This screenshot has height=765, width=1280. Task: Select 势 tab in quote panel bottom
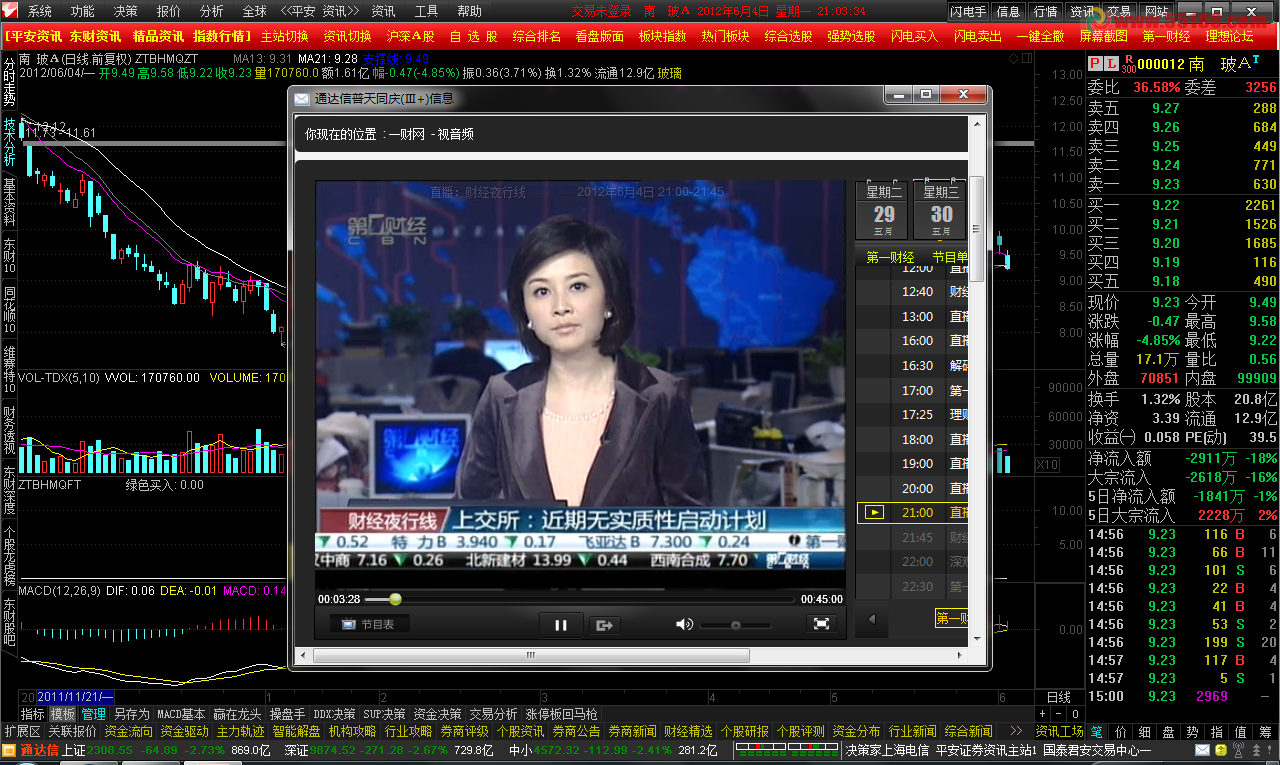point(1193,731)
